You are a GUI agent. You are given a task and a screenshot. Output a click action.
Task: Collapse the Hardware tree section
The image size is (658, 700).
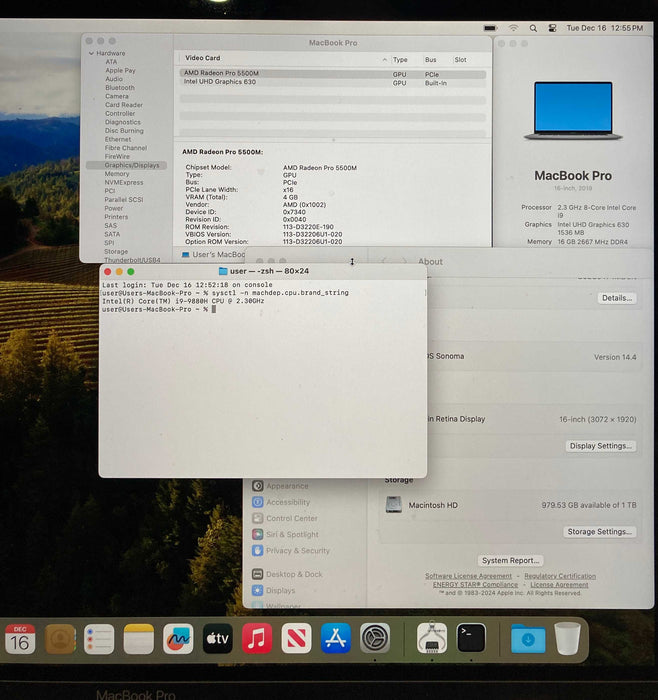(x=91, y=53)
